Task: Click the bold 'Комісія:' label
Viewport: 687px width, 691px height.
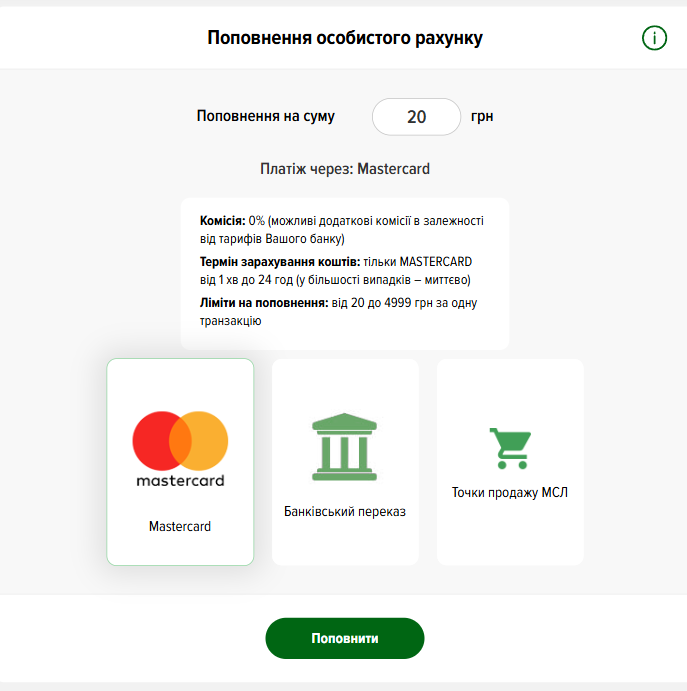Action: pos(223,220)
